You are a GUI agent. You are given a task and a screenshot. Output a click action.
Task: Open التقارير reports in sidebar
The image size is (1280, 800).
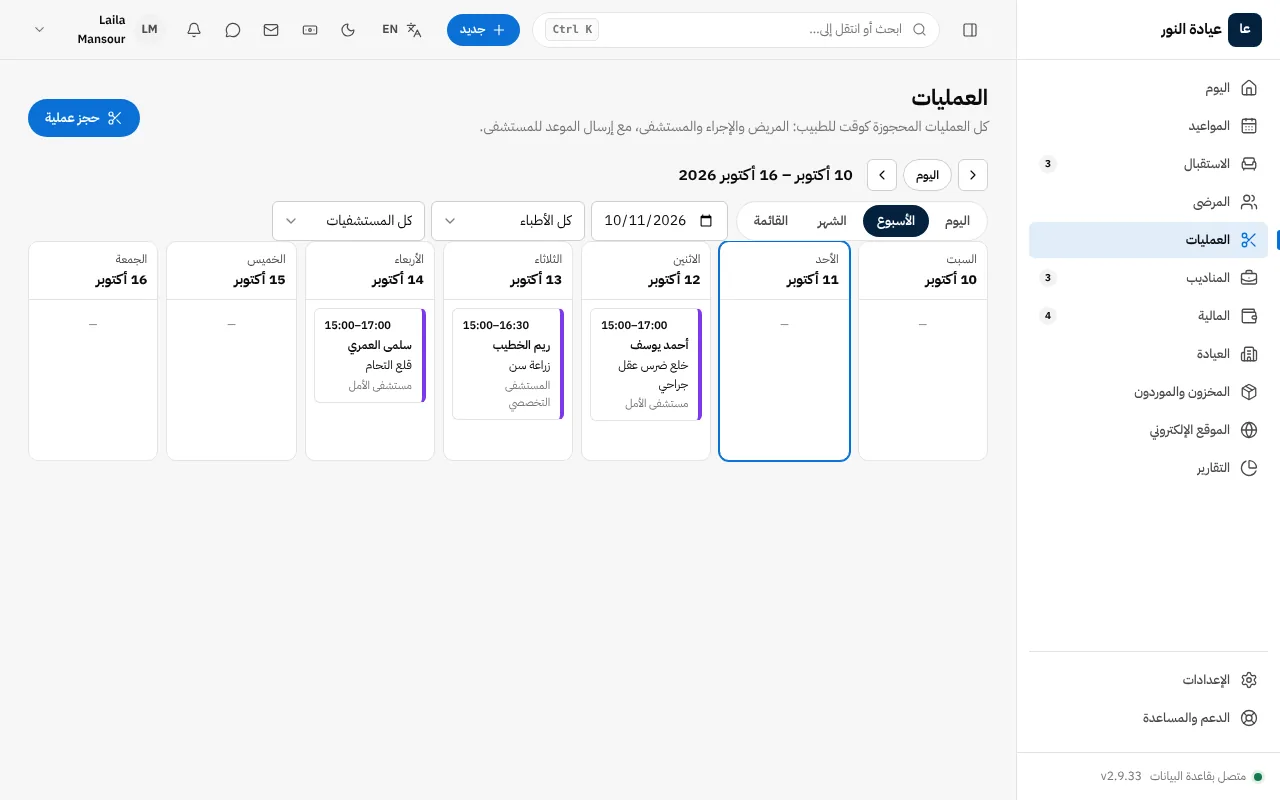(x=1148, y=468)
